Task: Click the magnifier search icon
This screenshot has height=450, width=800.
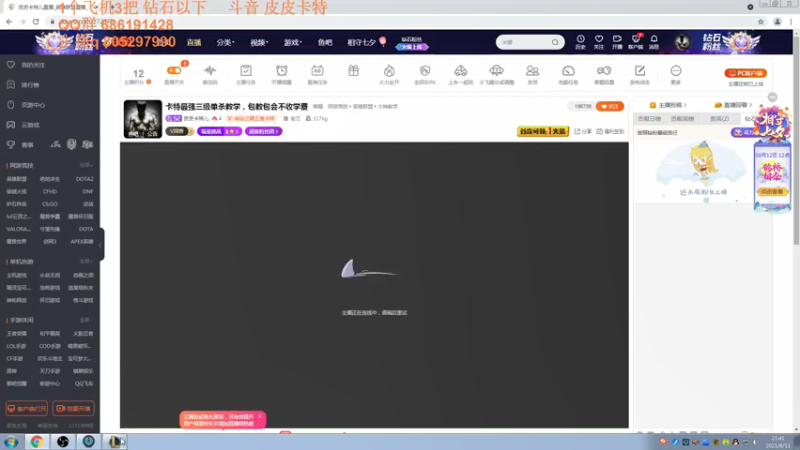Action: click(555, 42)
